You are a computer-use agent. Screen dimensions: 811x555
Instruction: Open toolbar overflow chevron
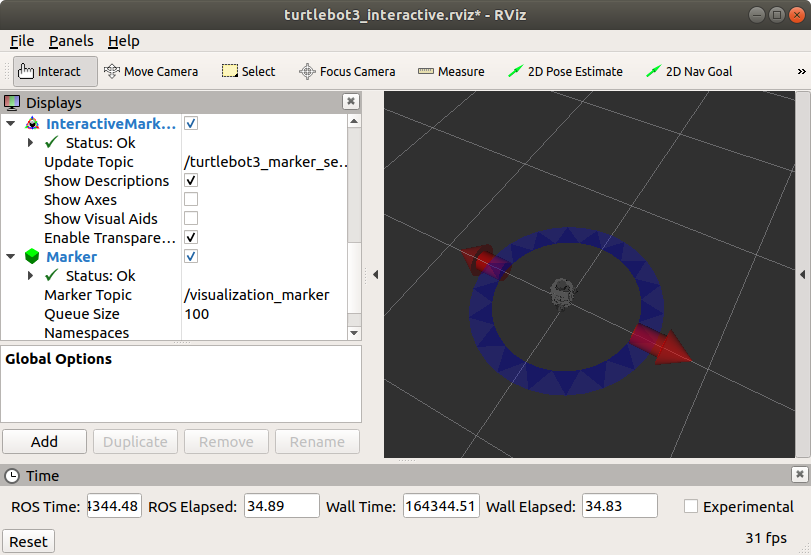click(801, 71)
